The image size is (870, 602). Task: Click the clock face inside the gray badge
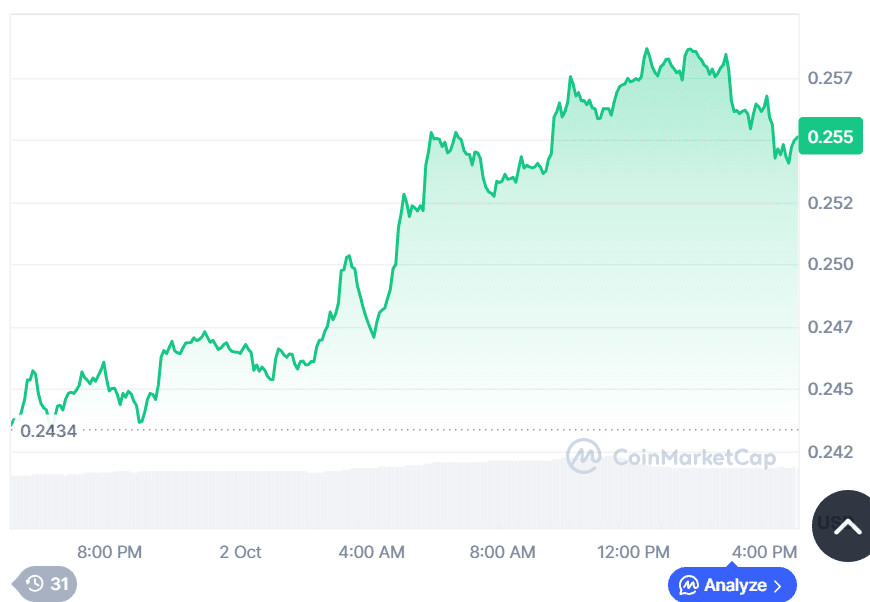pyautogui.click(x=33, y=583)
